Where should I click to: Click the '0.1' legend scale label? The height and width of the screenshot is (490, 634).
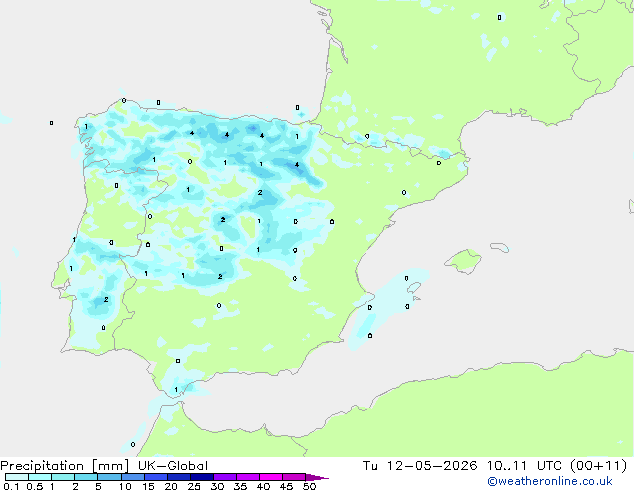coord(11,486)
